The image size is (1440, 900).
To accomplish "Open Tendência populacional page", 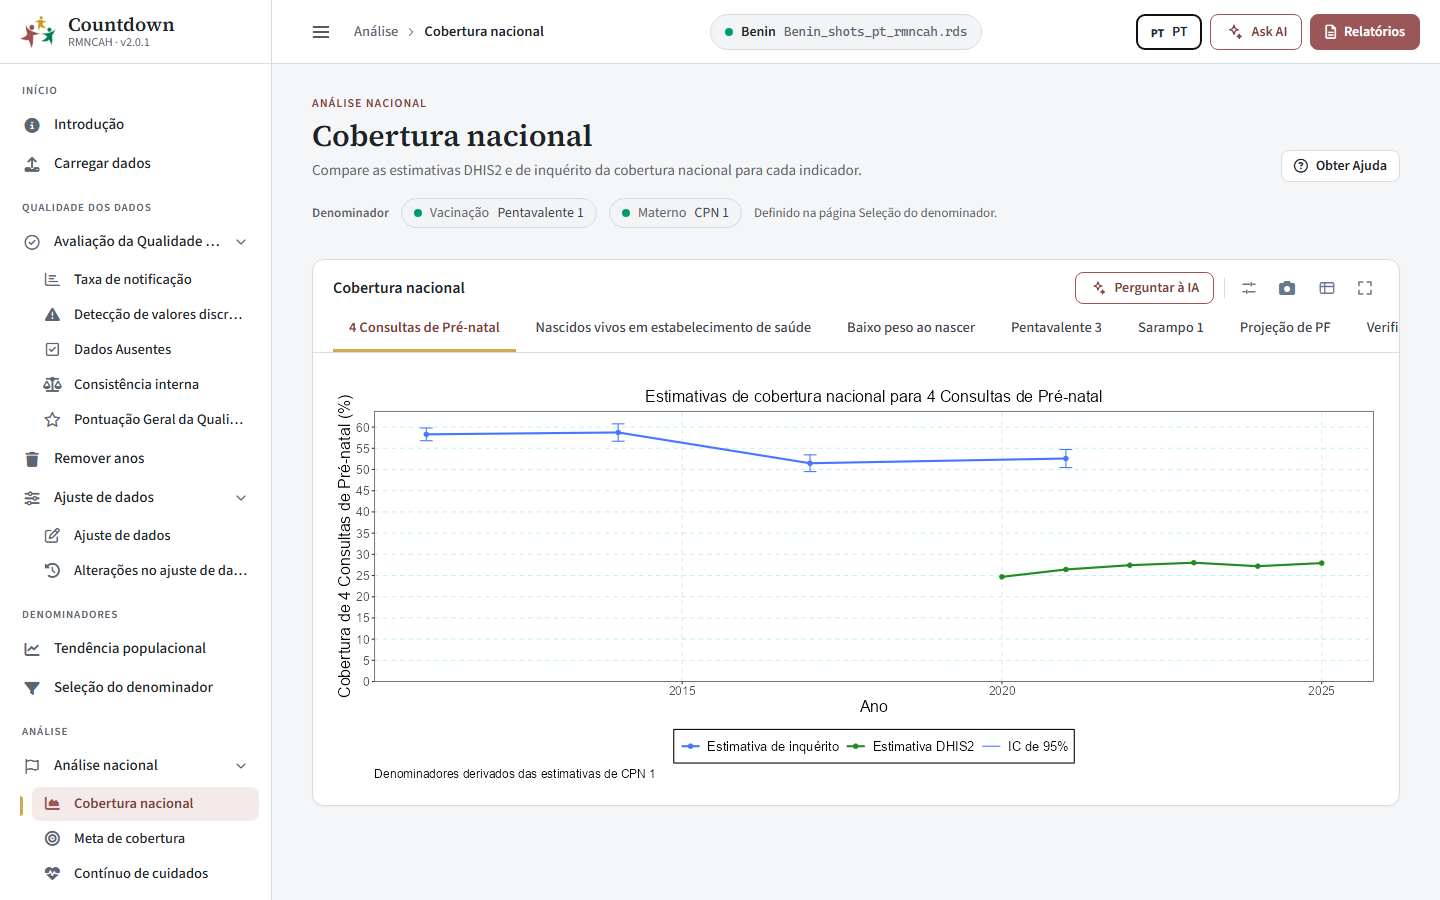I will [x=135, y=649].
